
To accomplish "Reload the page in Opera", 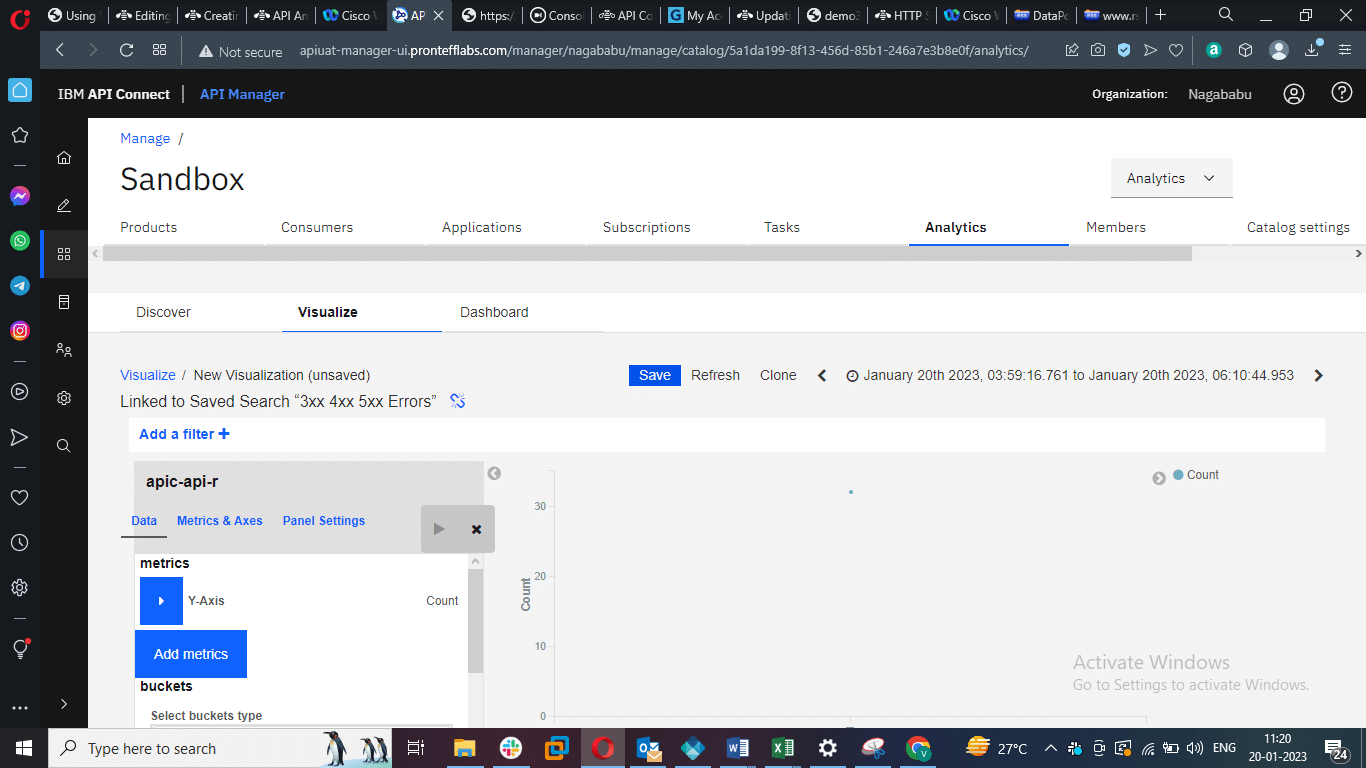I will [126, 50].
